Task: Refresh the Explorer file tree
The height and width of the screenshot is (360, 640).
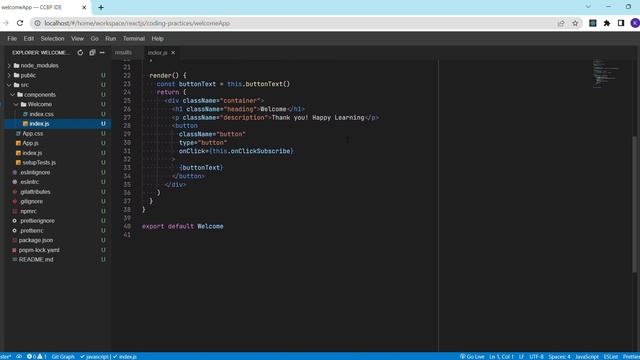Action: coord(80,53)
